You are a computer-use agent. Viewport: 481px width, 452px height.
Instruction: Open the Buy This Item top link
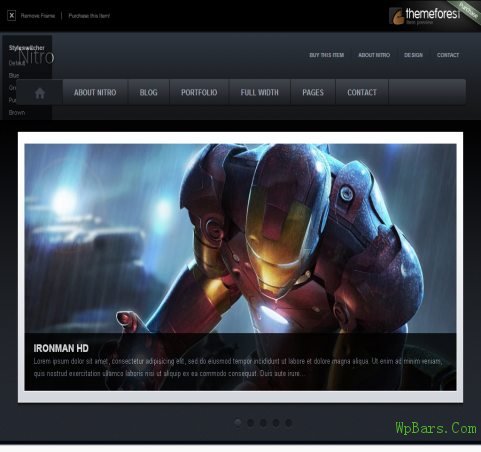point(326,55)
